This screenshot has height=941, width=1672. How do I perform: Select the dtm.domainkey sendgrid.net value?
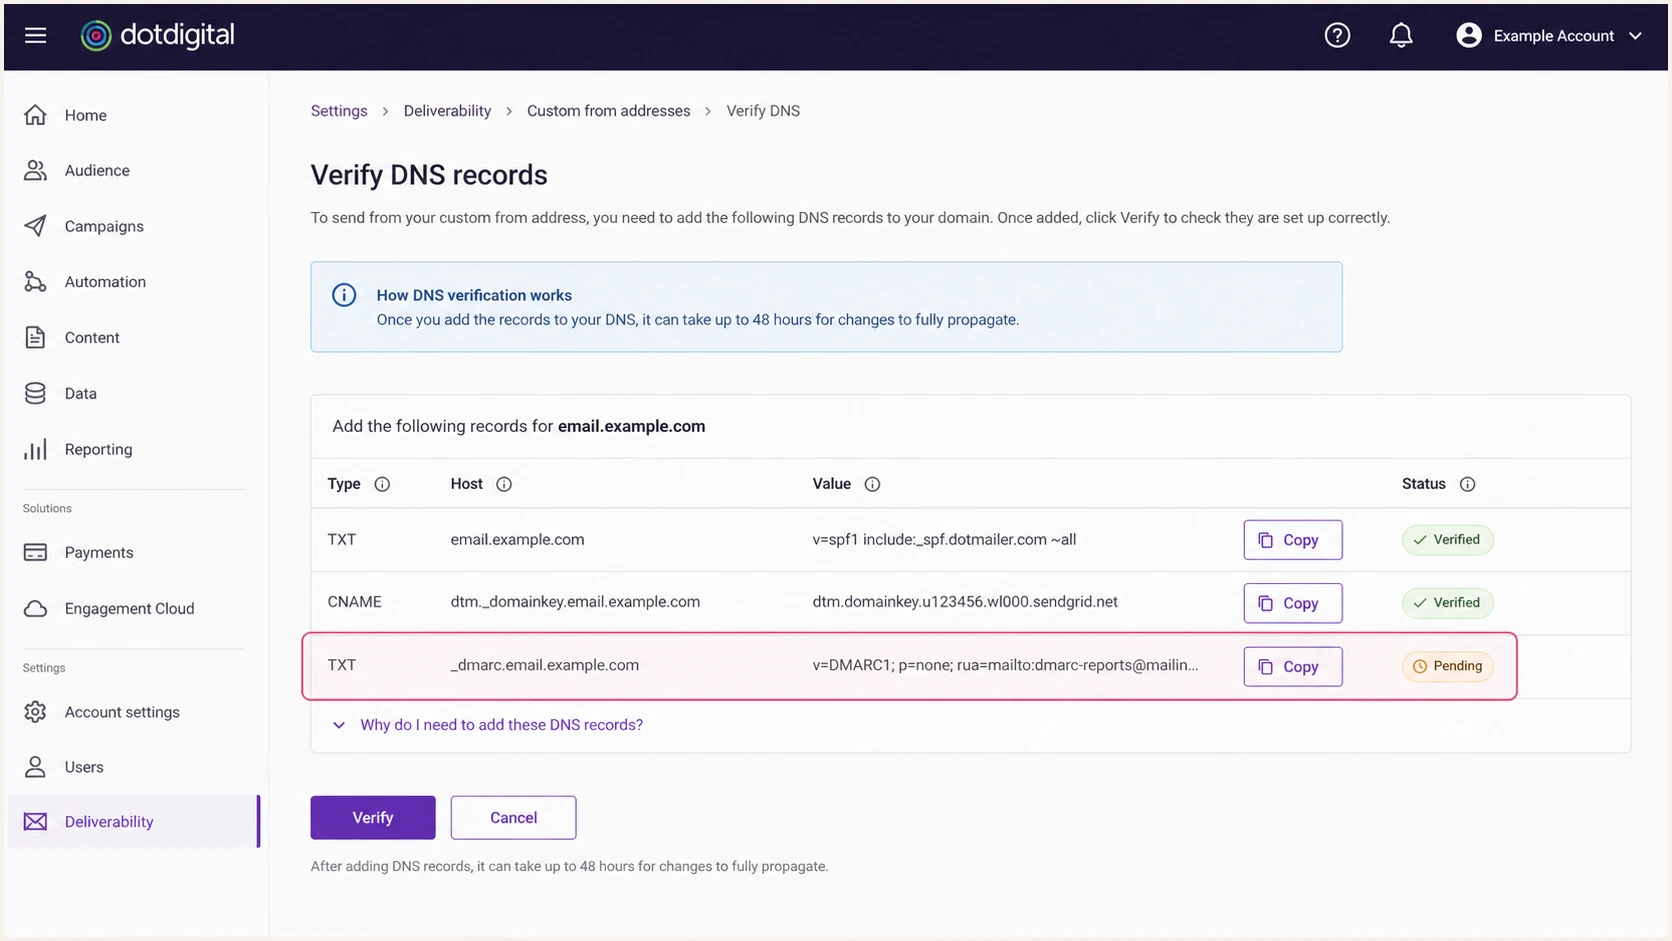pyautogui.click(x=965, y=602)
